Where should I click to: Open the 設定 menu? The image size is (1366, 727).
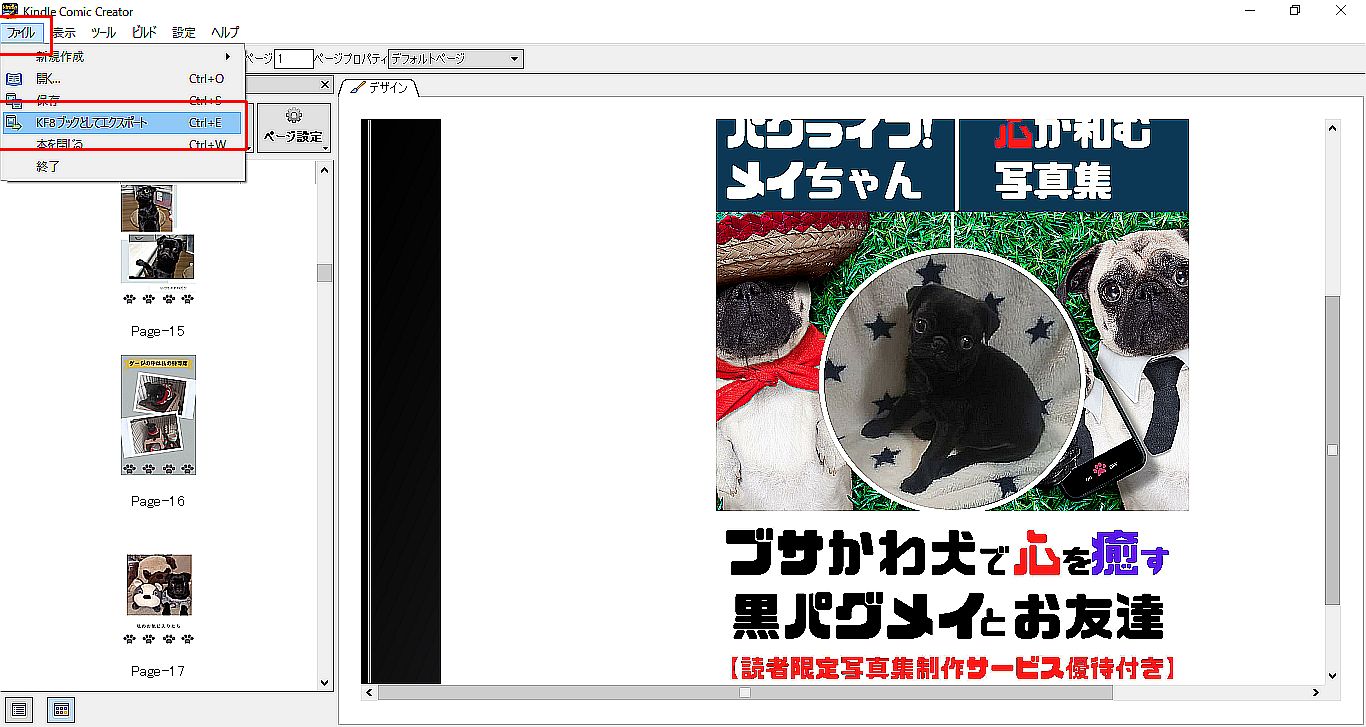point(184,32)
